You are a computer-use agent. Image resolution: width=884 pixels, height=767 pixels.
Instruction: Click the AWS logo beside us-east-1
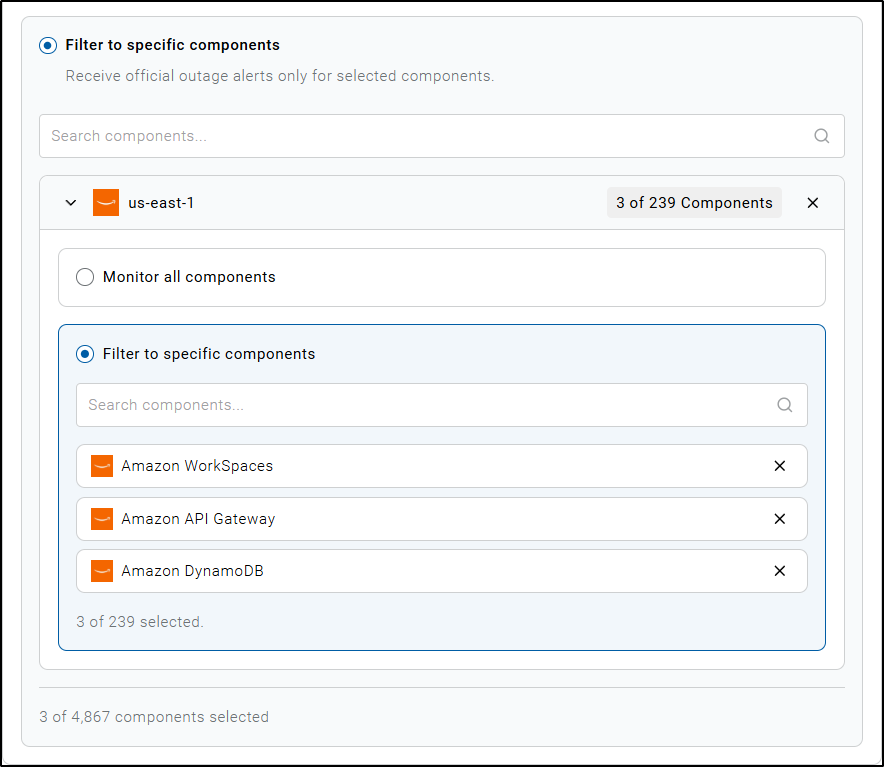tap(106, 202)
